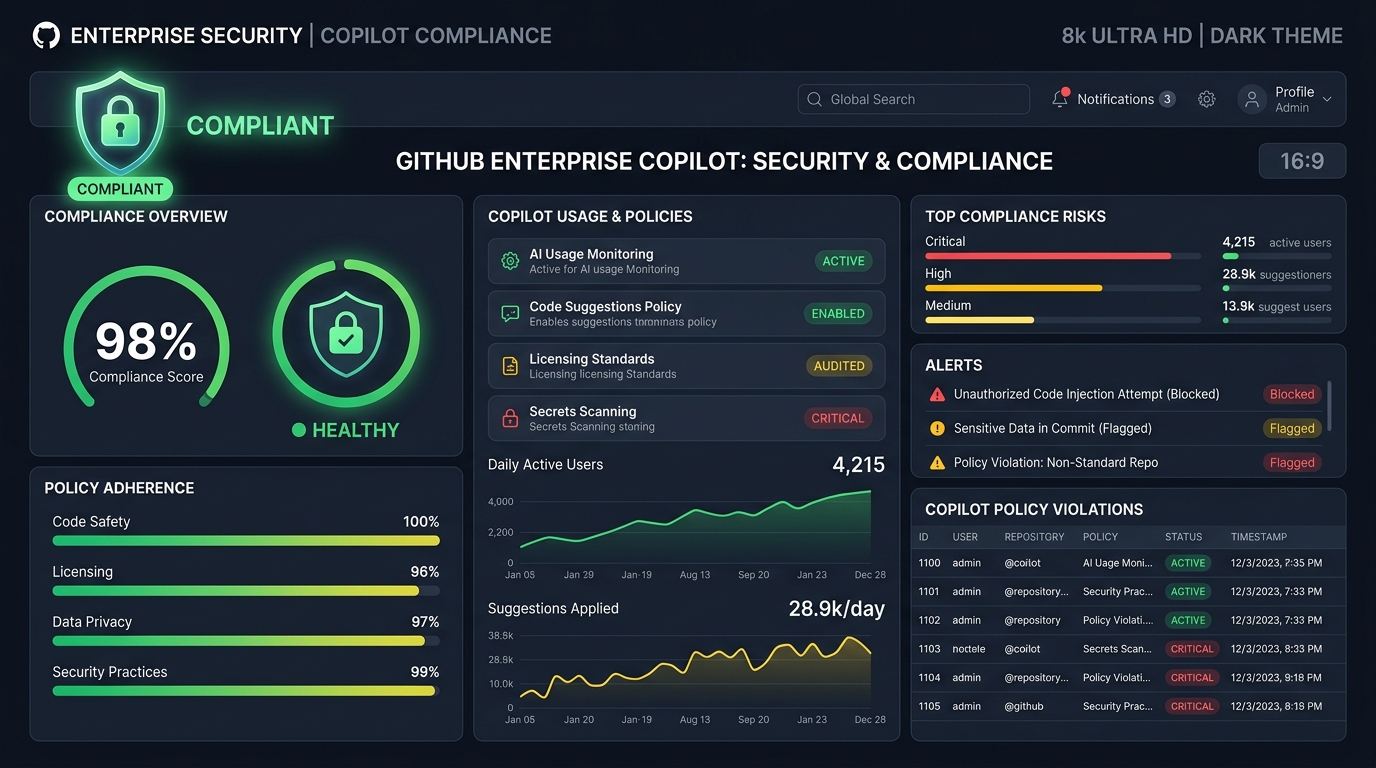Open the Notifications bell icon
Image resolution: width=1376 pixels, height=768 pixels.
(1060, 98)
